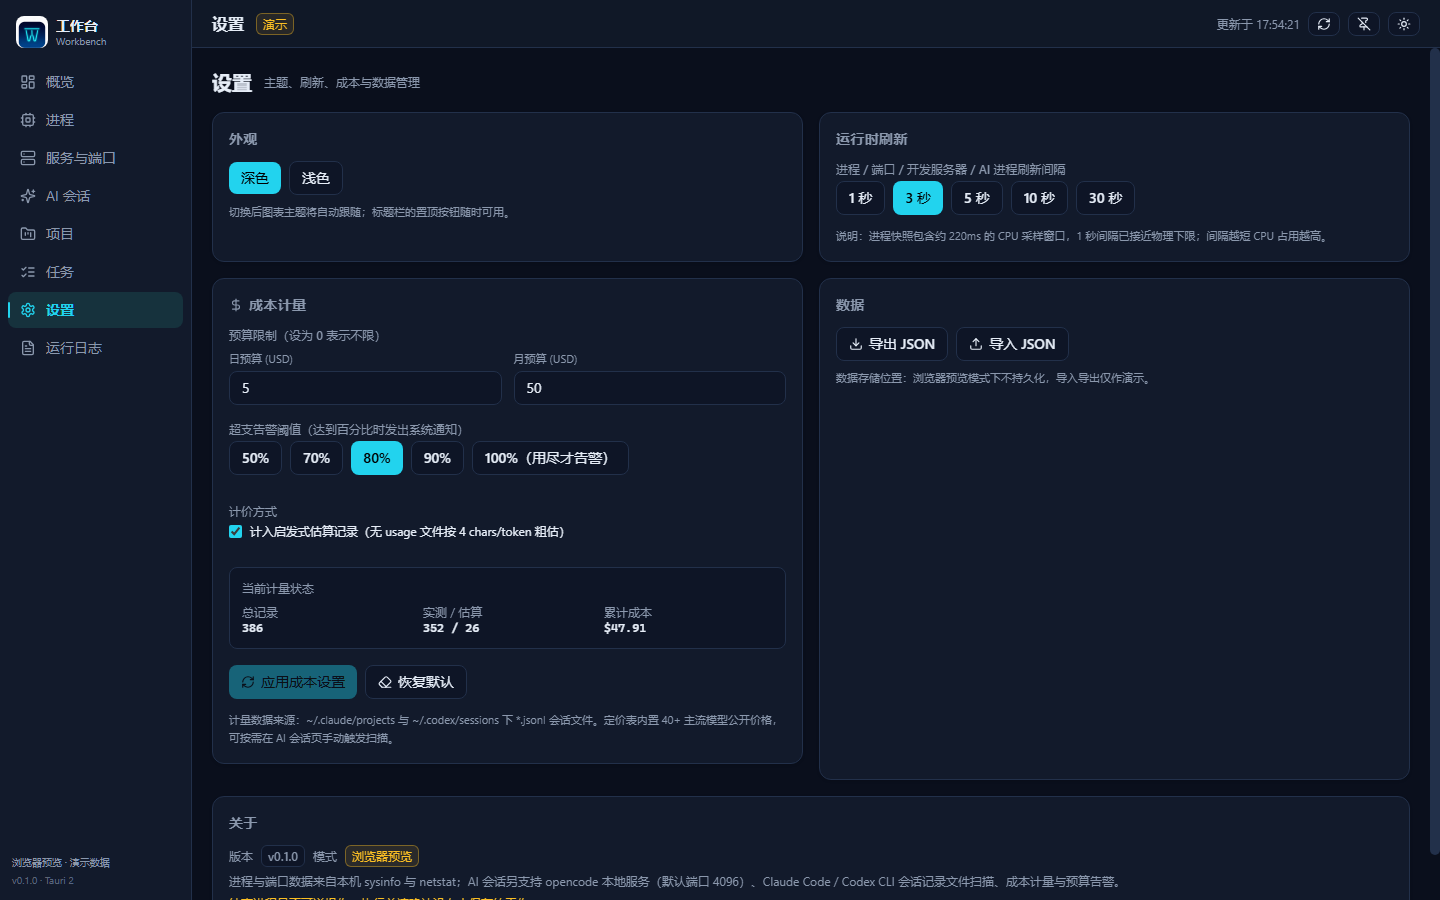Click the 任务 checklist icon in the sidebar
The width and height of the screenshot is (1440, 900).
tap(28, 272)
